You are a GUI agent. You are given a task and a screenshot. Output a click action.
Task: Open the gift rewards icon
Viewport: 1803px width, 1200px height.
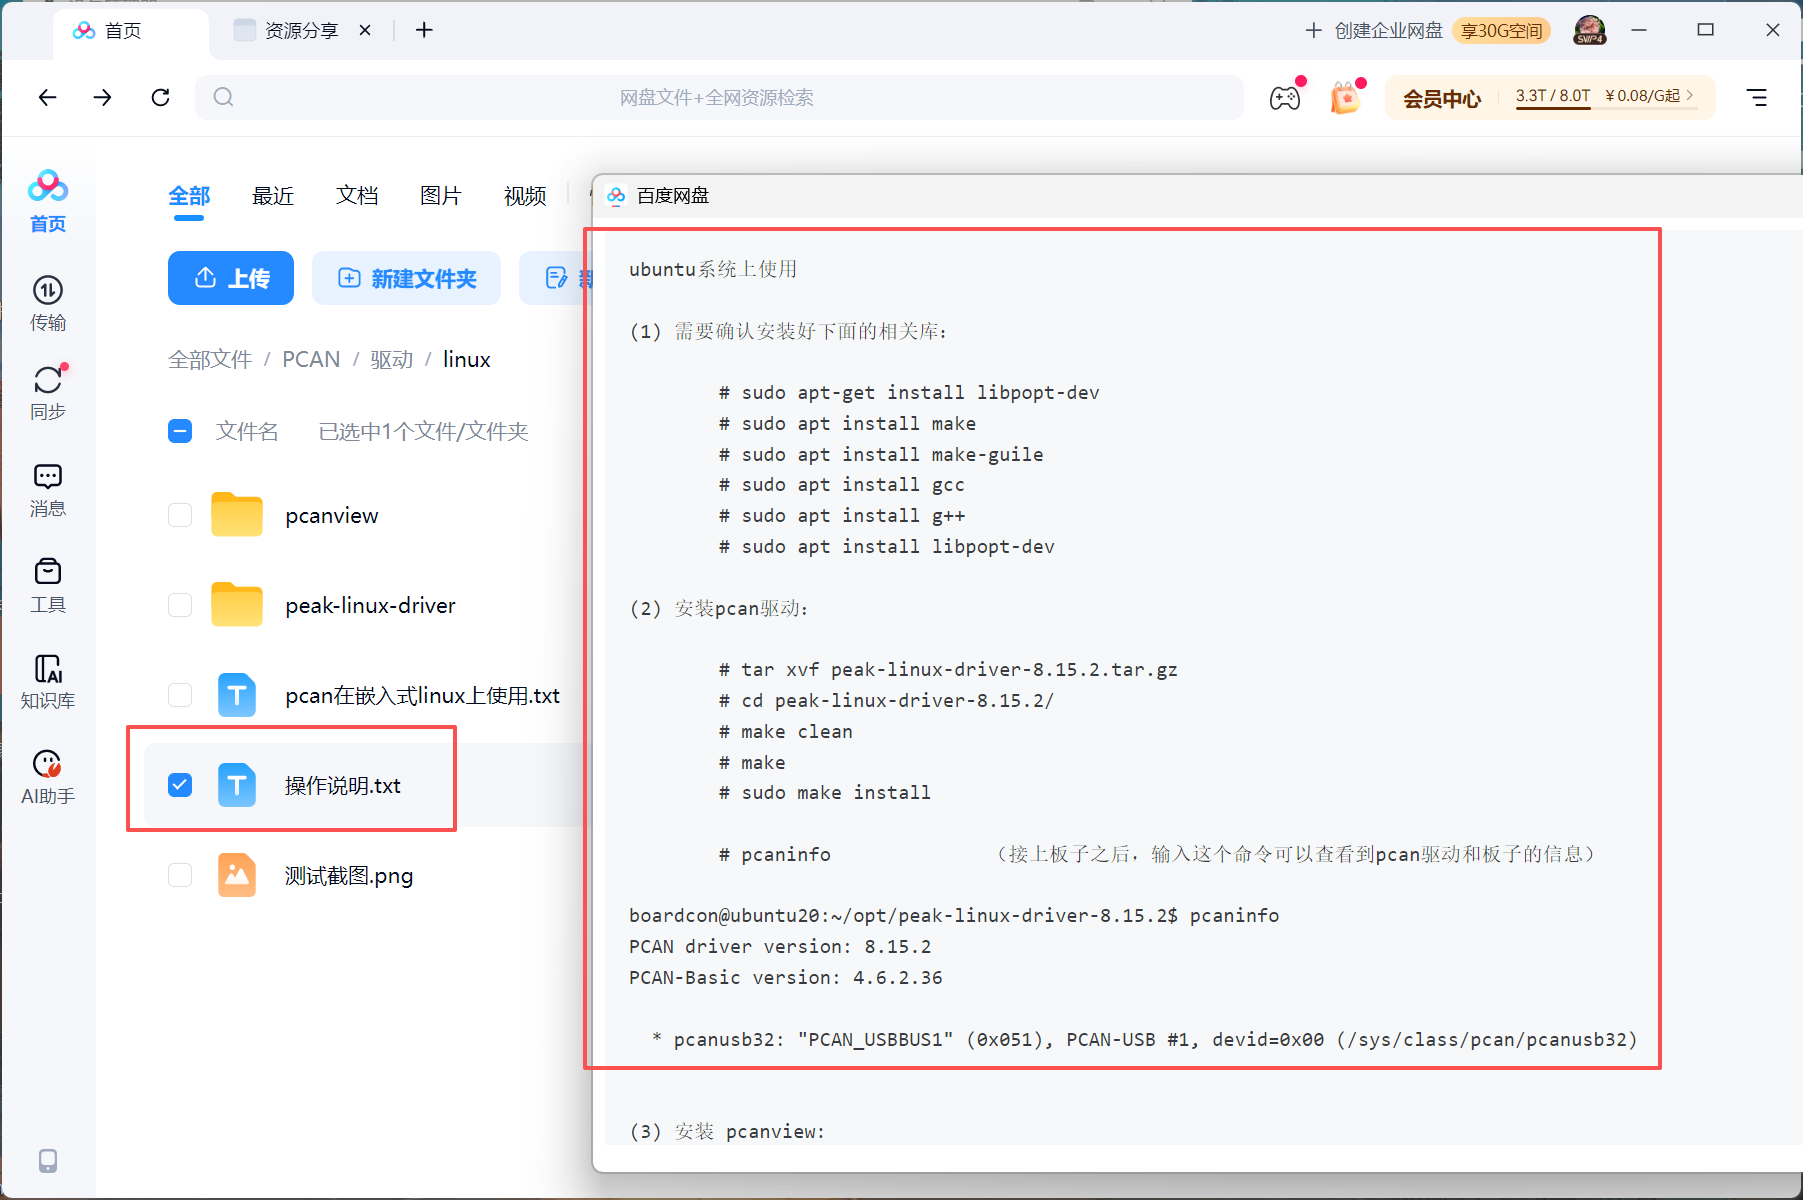pos(1345,98)
